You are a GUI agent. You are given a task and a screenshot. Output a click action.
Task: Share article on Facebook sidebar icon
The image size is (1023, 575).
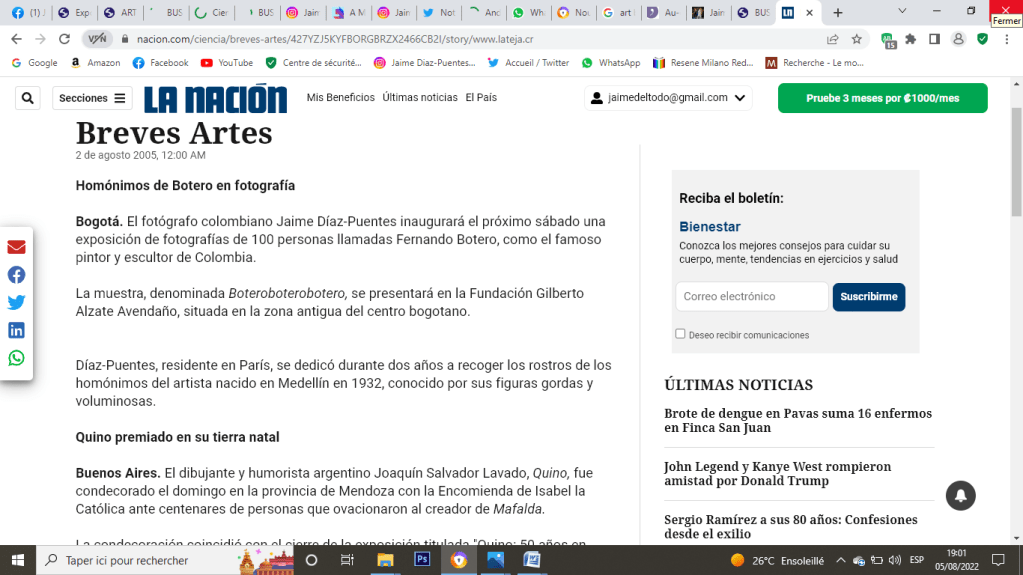[x=17, y=275]
